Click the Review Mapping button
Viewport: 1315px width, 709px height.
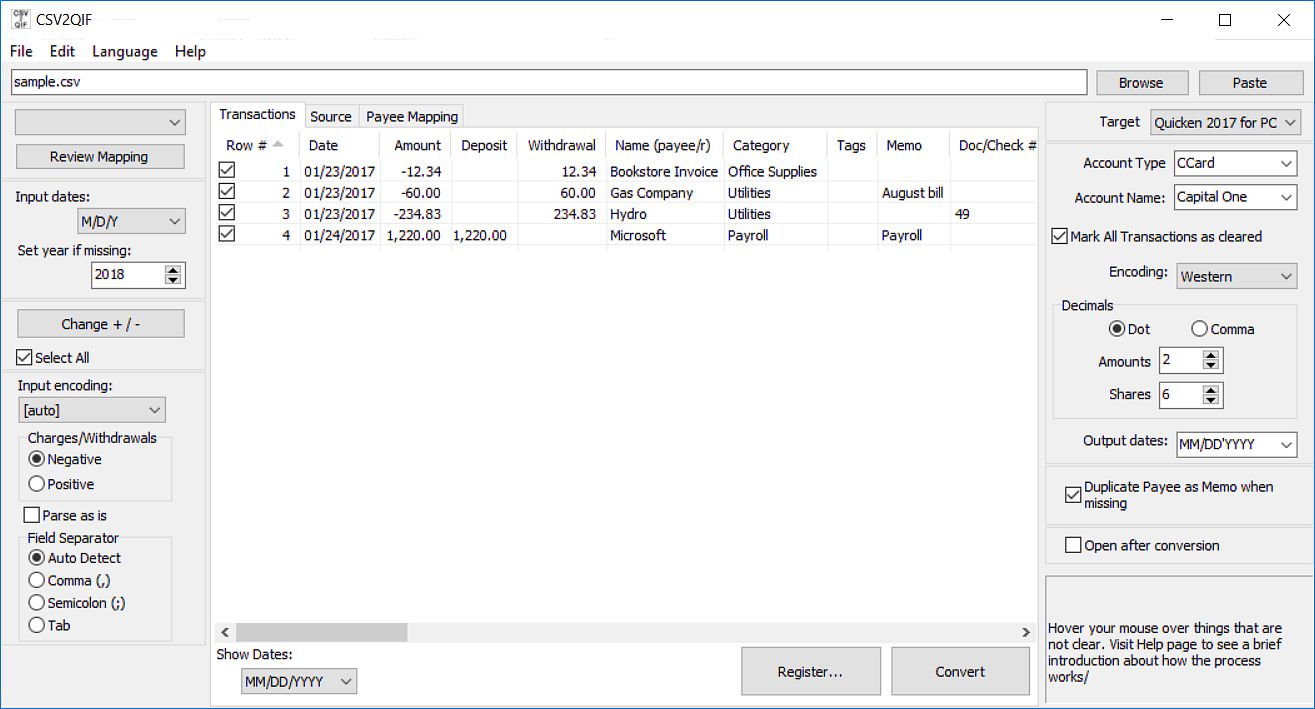coord(99,156)
